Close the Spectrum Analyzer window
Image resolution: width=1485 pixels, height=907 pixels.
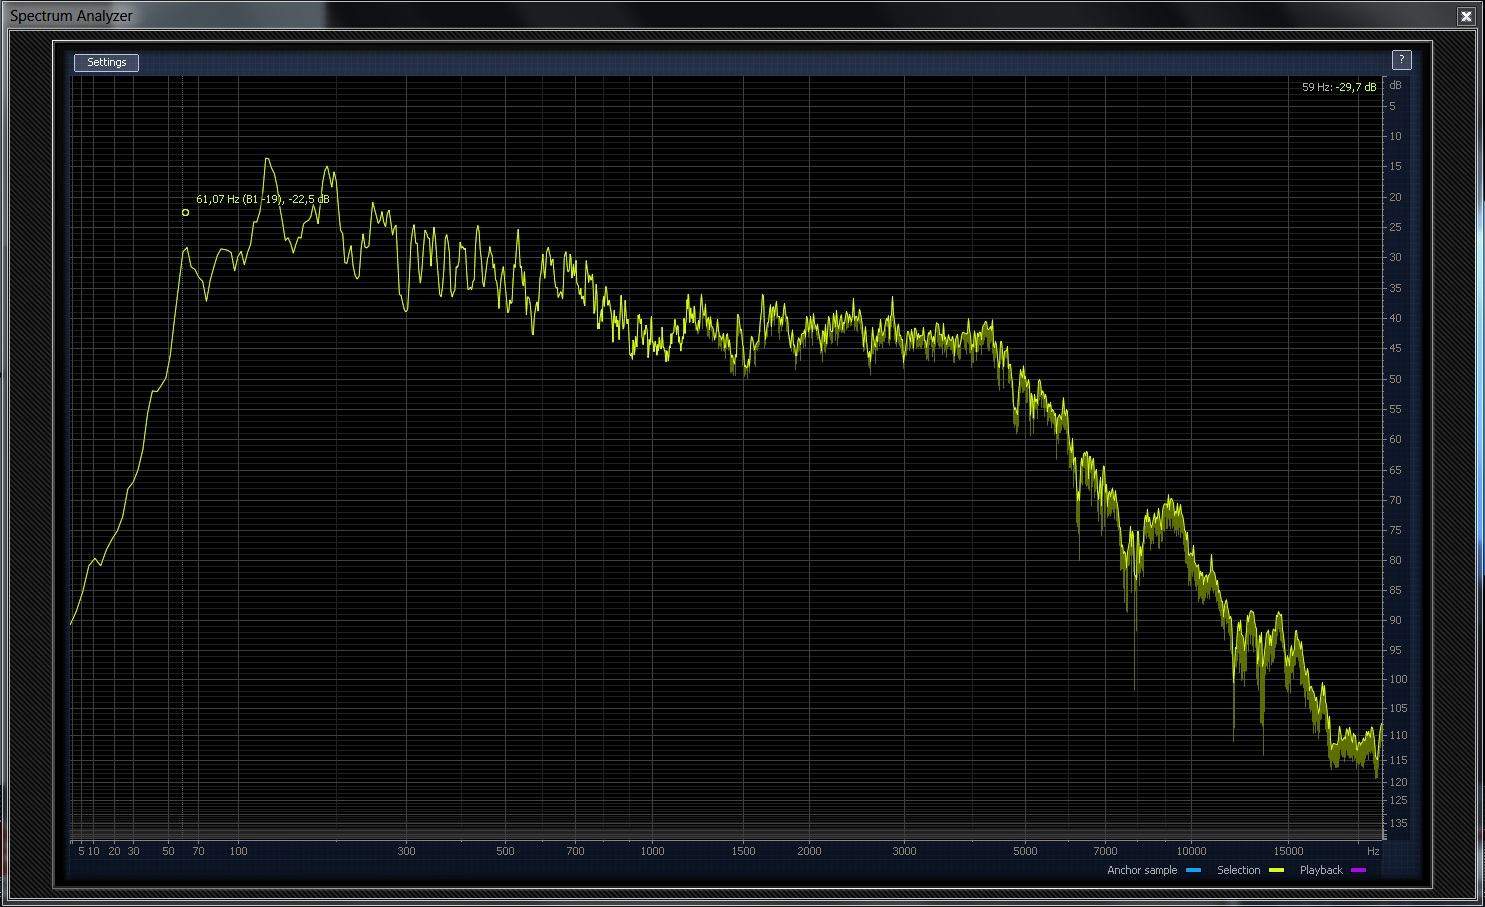click(1466, 16)
